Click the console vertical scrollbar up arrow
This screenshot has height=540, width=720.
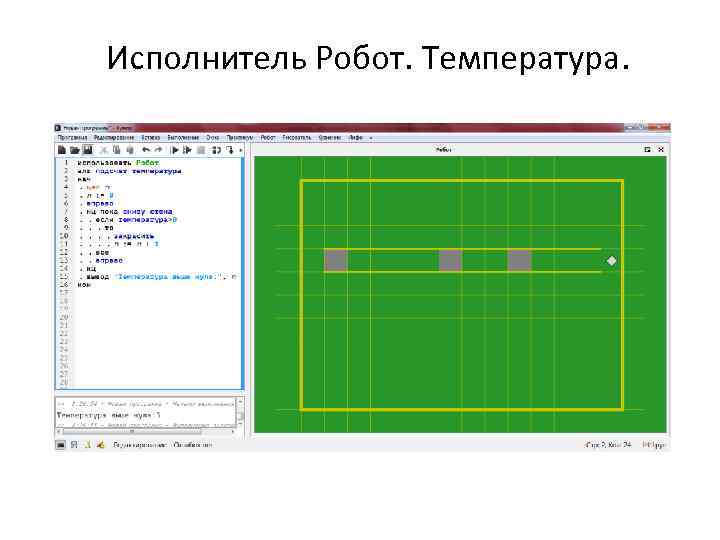click(x=240, y=402)
